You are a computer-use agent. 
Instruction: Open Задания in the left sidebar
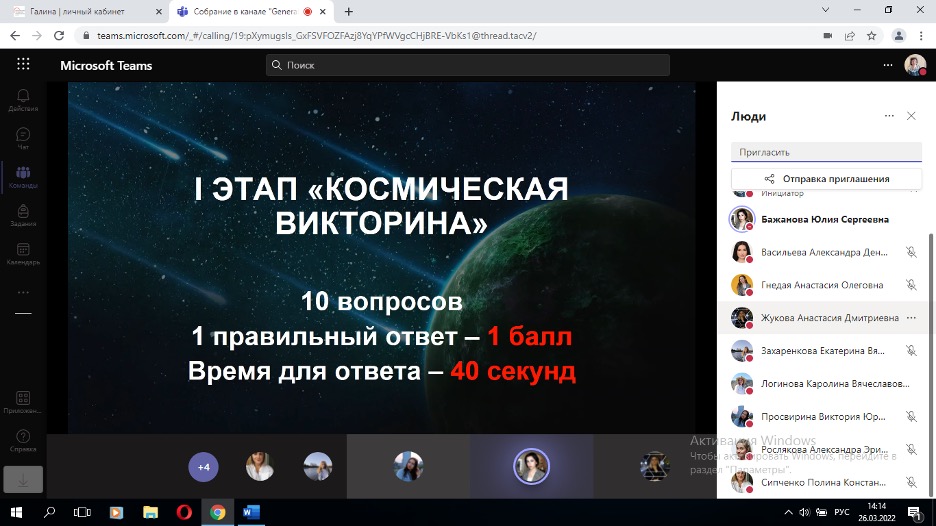pos(23,216)
